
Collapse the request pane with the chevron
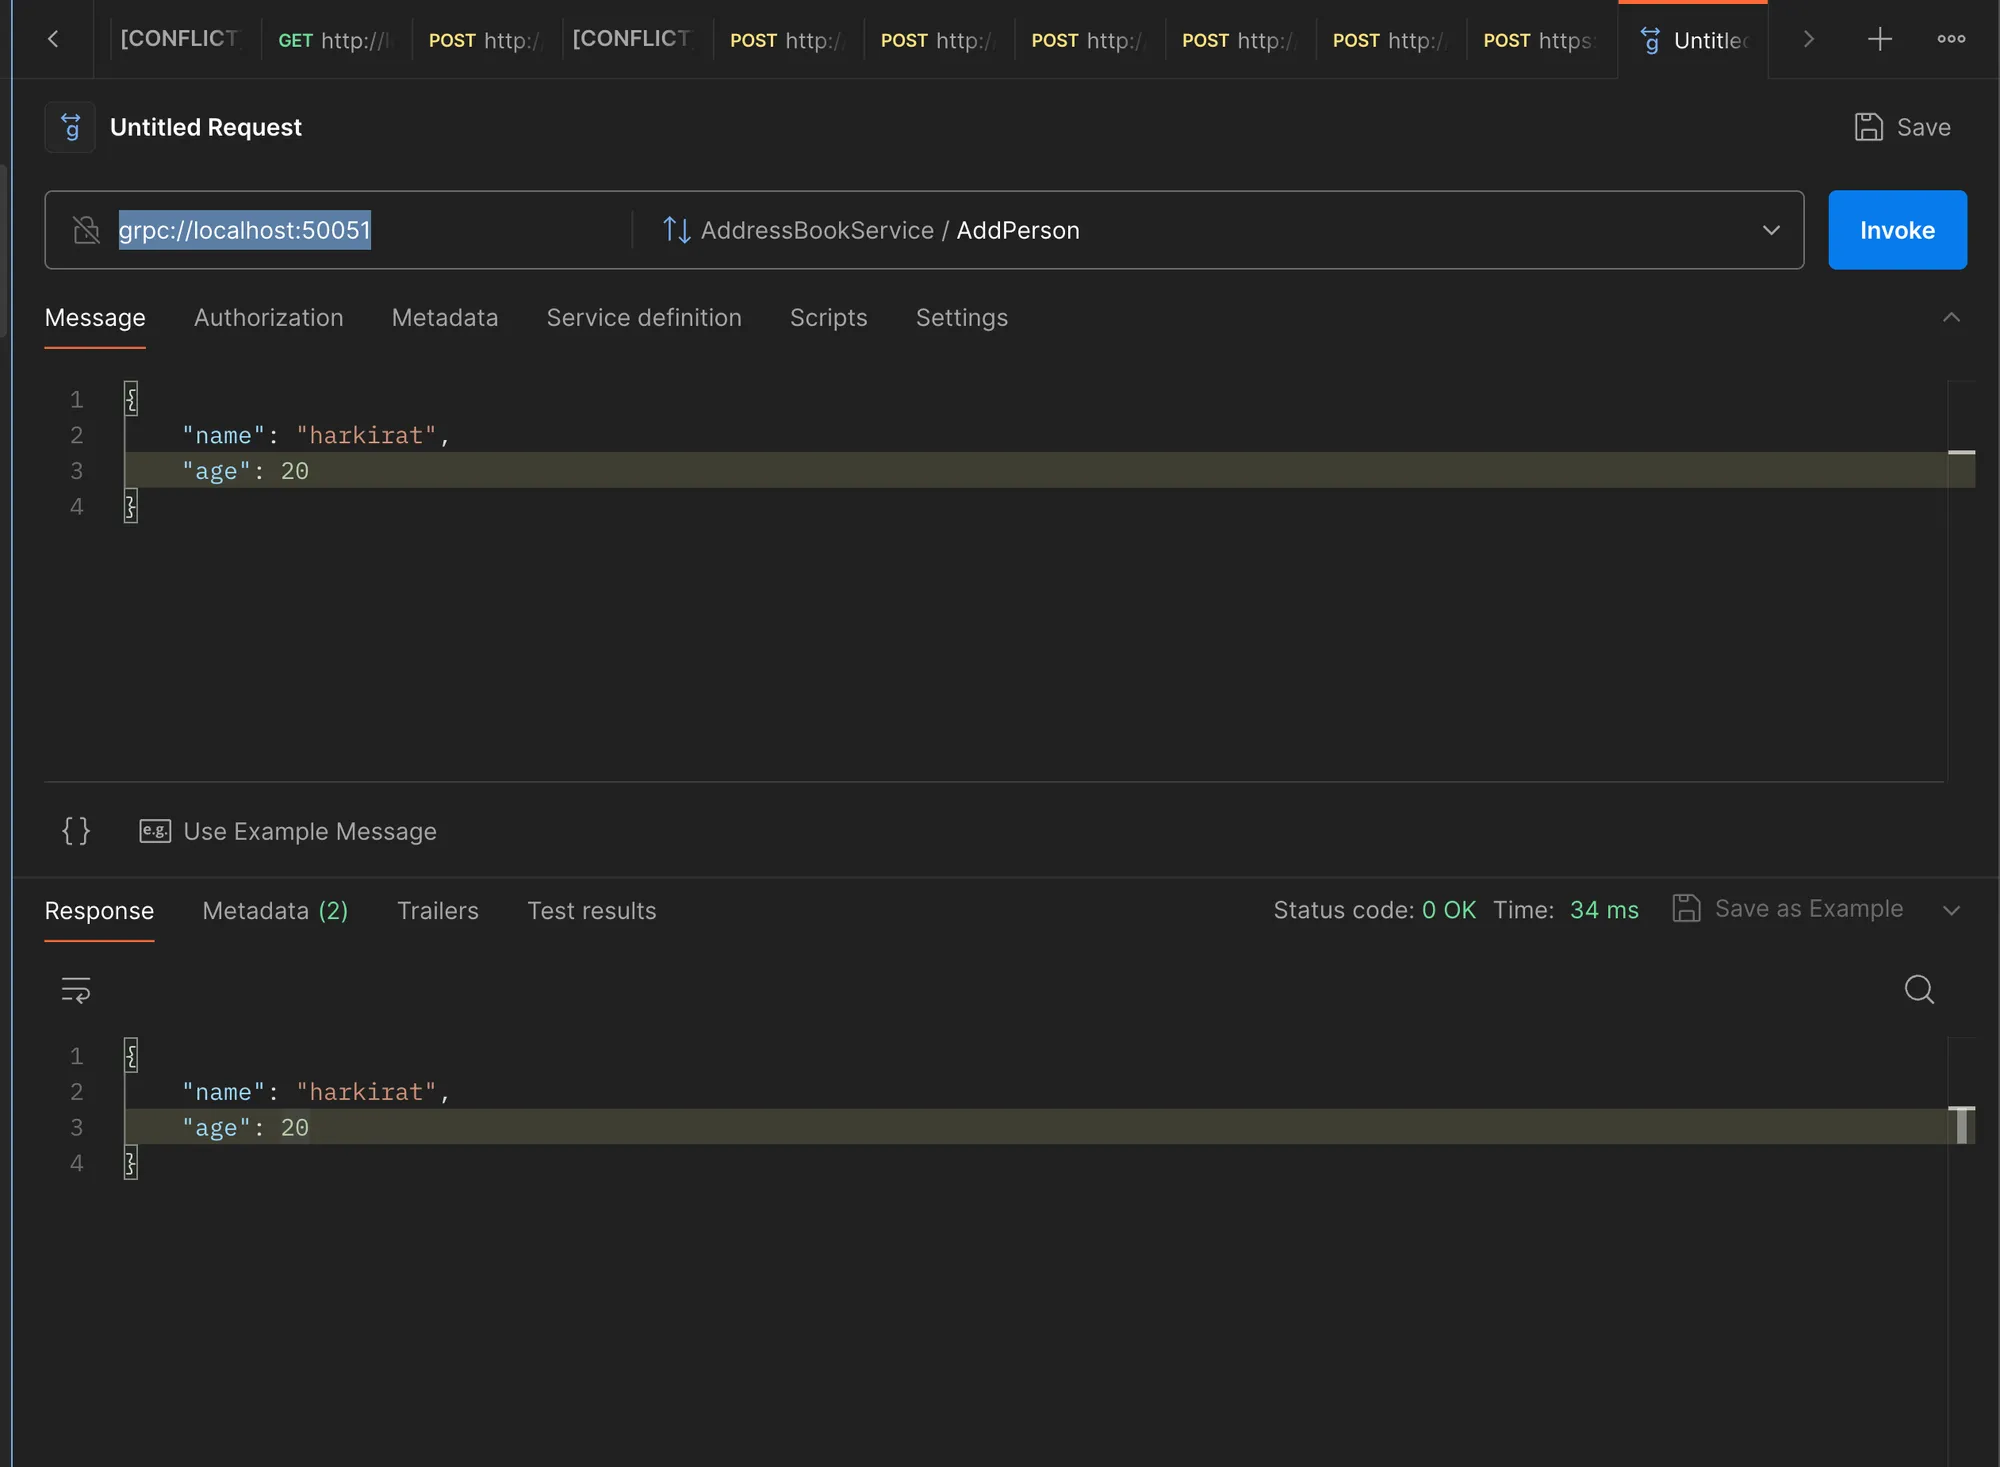(1951, 318)
